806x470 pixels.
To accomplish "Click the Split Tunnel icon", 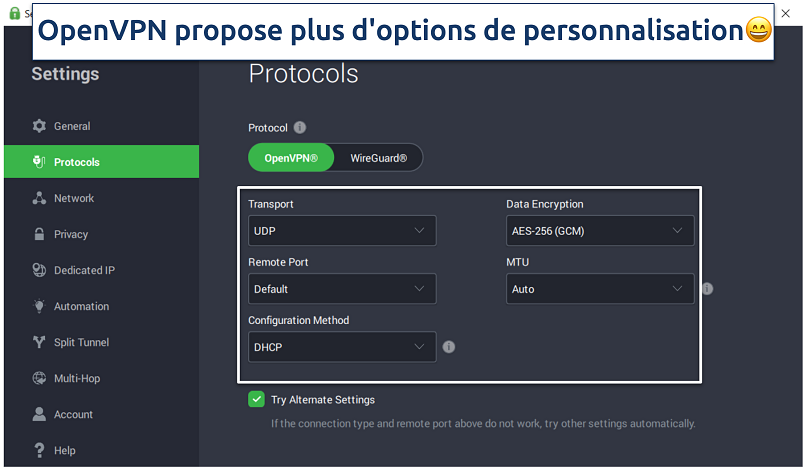I will coord(39,342).
